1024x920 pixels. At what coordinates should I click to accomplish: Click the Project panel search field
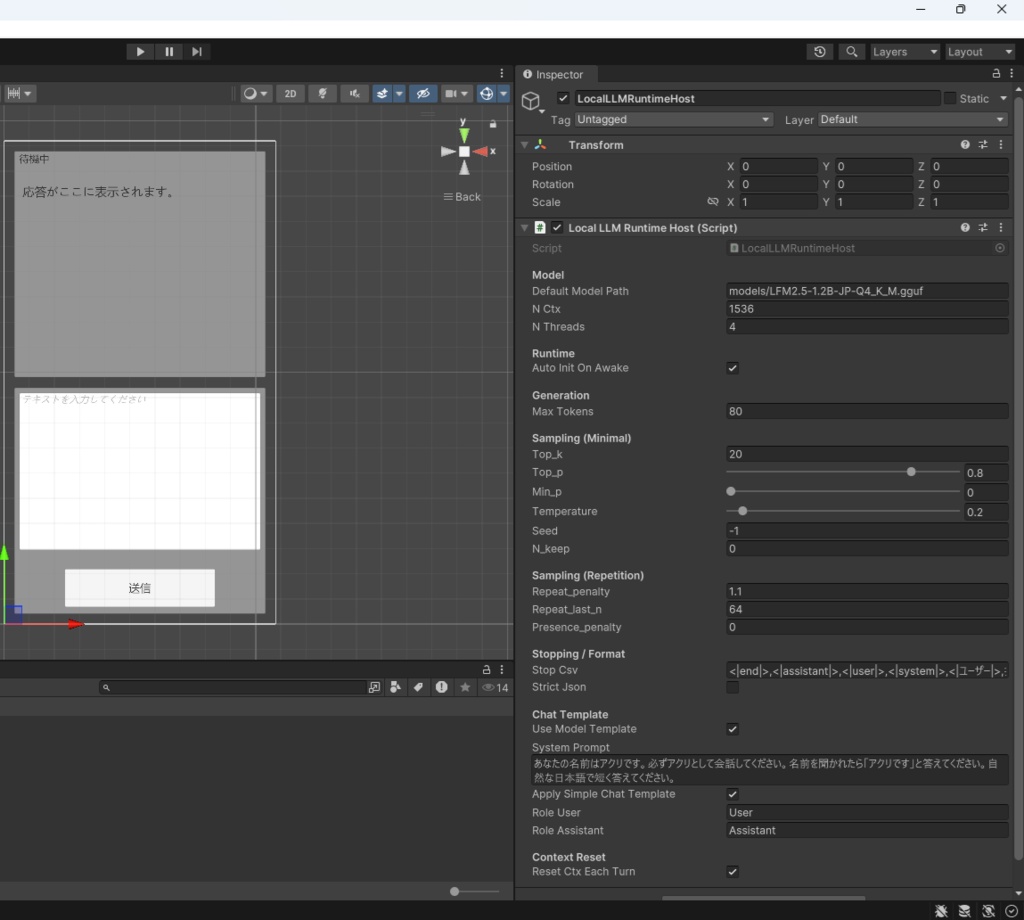tap(233, 688)
